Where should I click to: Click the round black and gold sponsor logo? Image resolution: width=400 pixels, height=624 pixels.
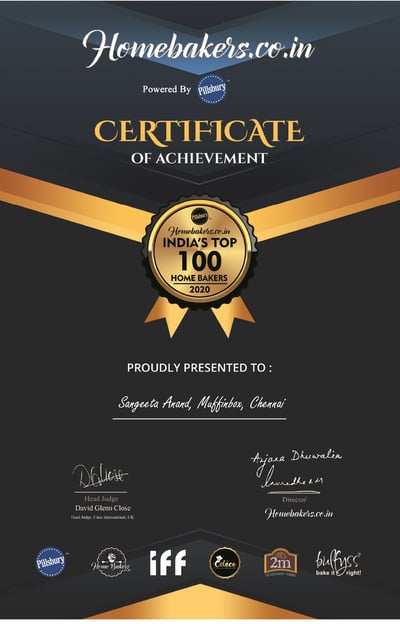(x=225, y=563)
